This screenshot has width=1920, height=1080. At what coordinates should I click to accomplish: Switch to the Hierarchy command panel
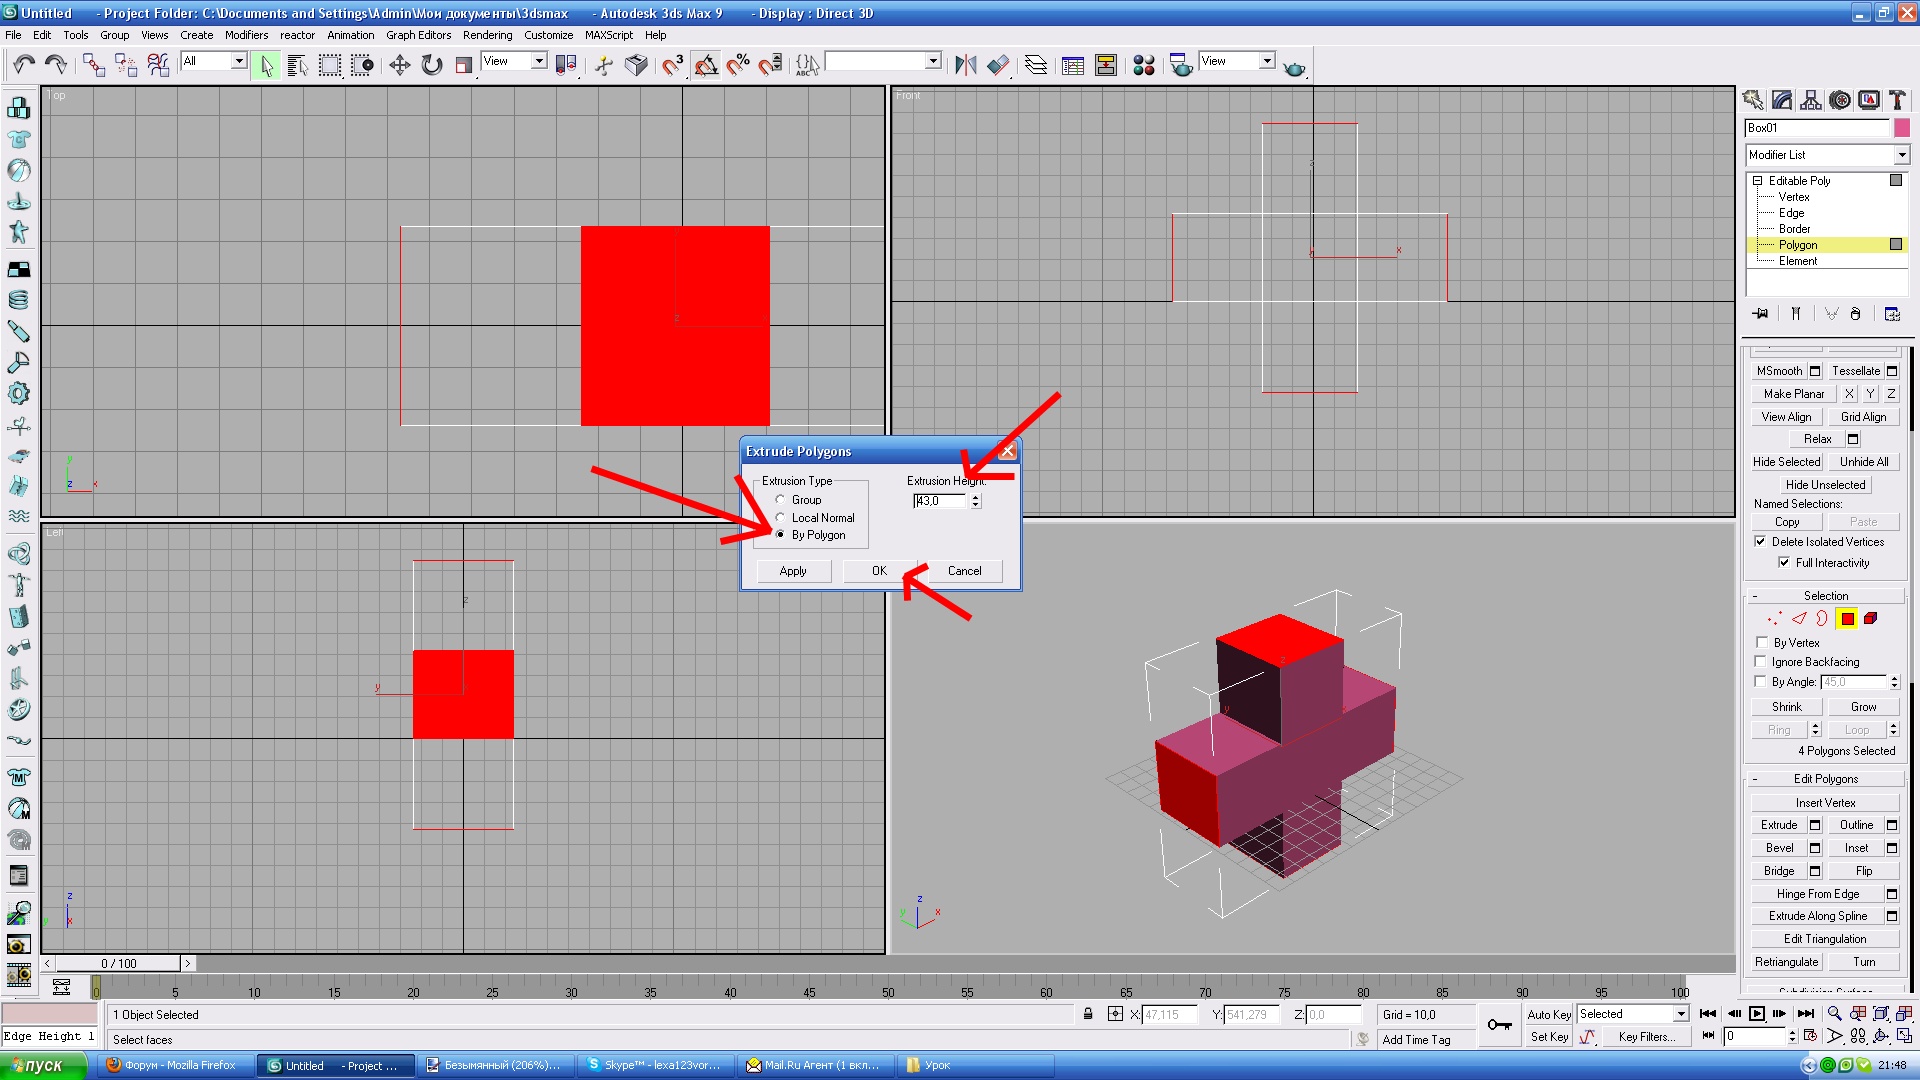tap(1810, 100)
